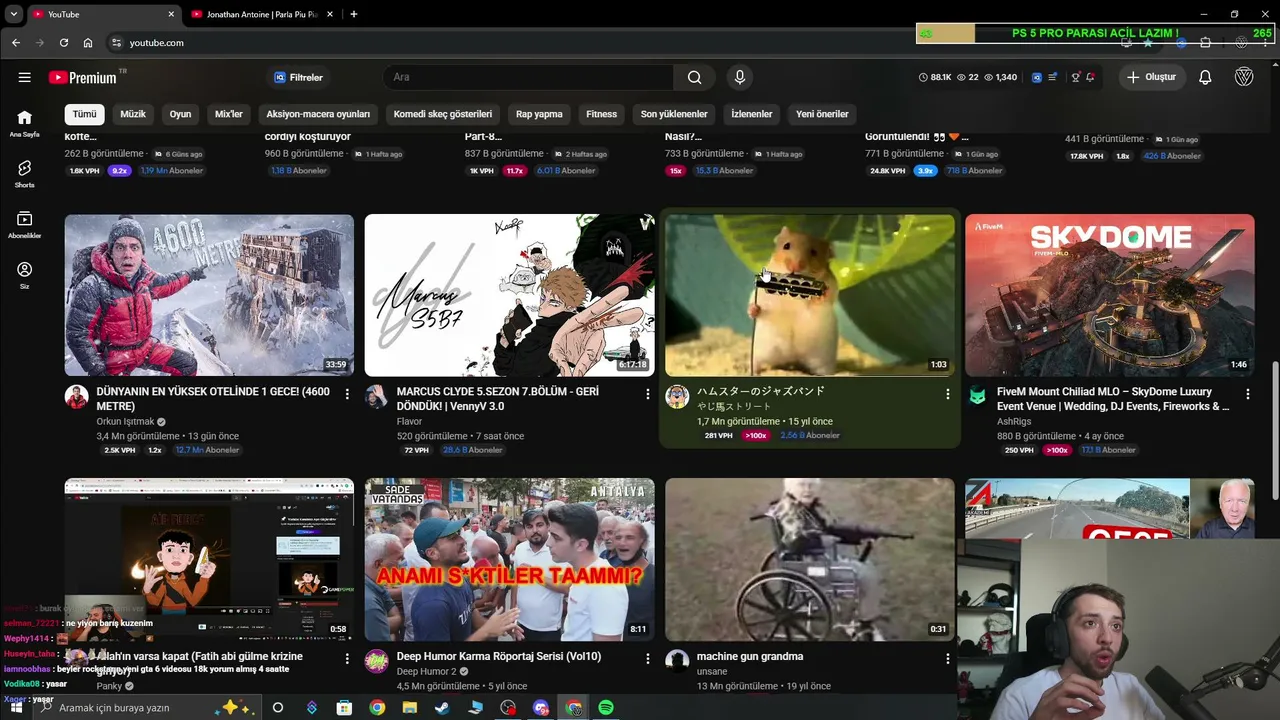Open the YouTube hamburger guide menu
The height and width of the screenshot is (720, 1280).
[24, 77]
